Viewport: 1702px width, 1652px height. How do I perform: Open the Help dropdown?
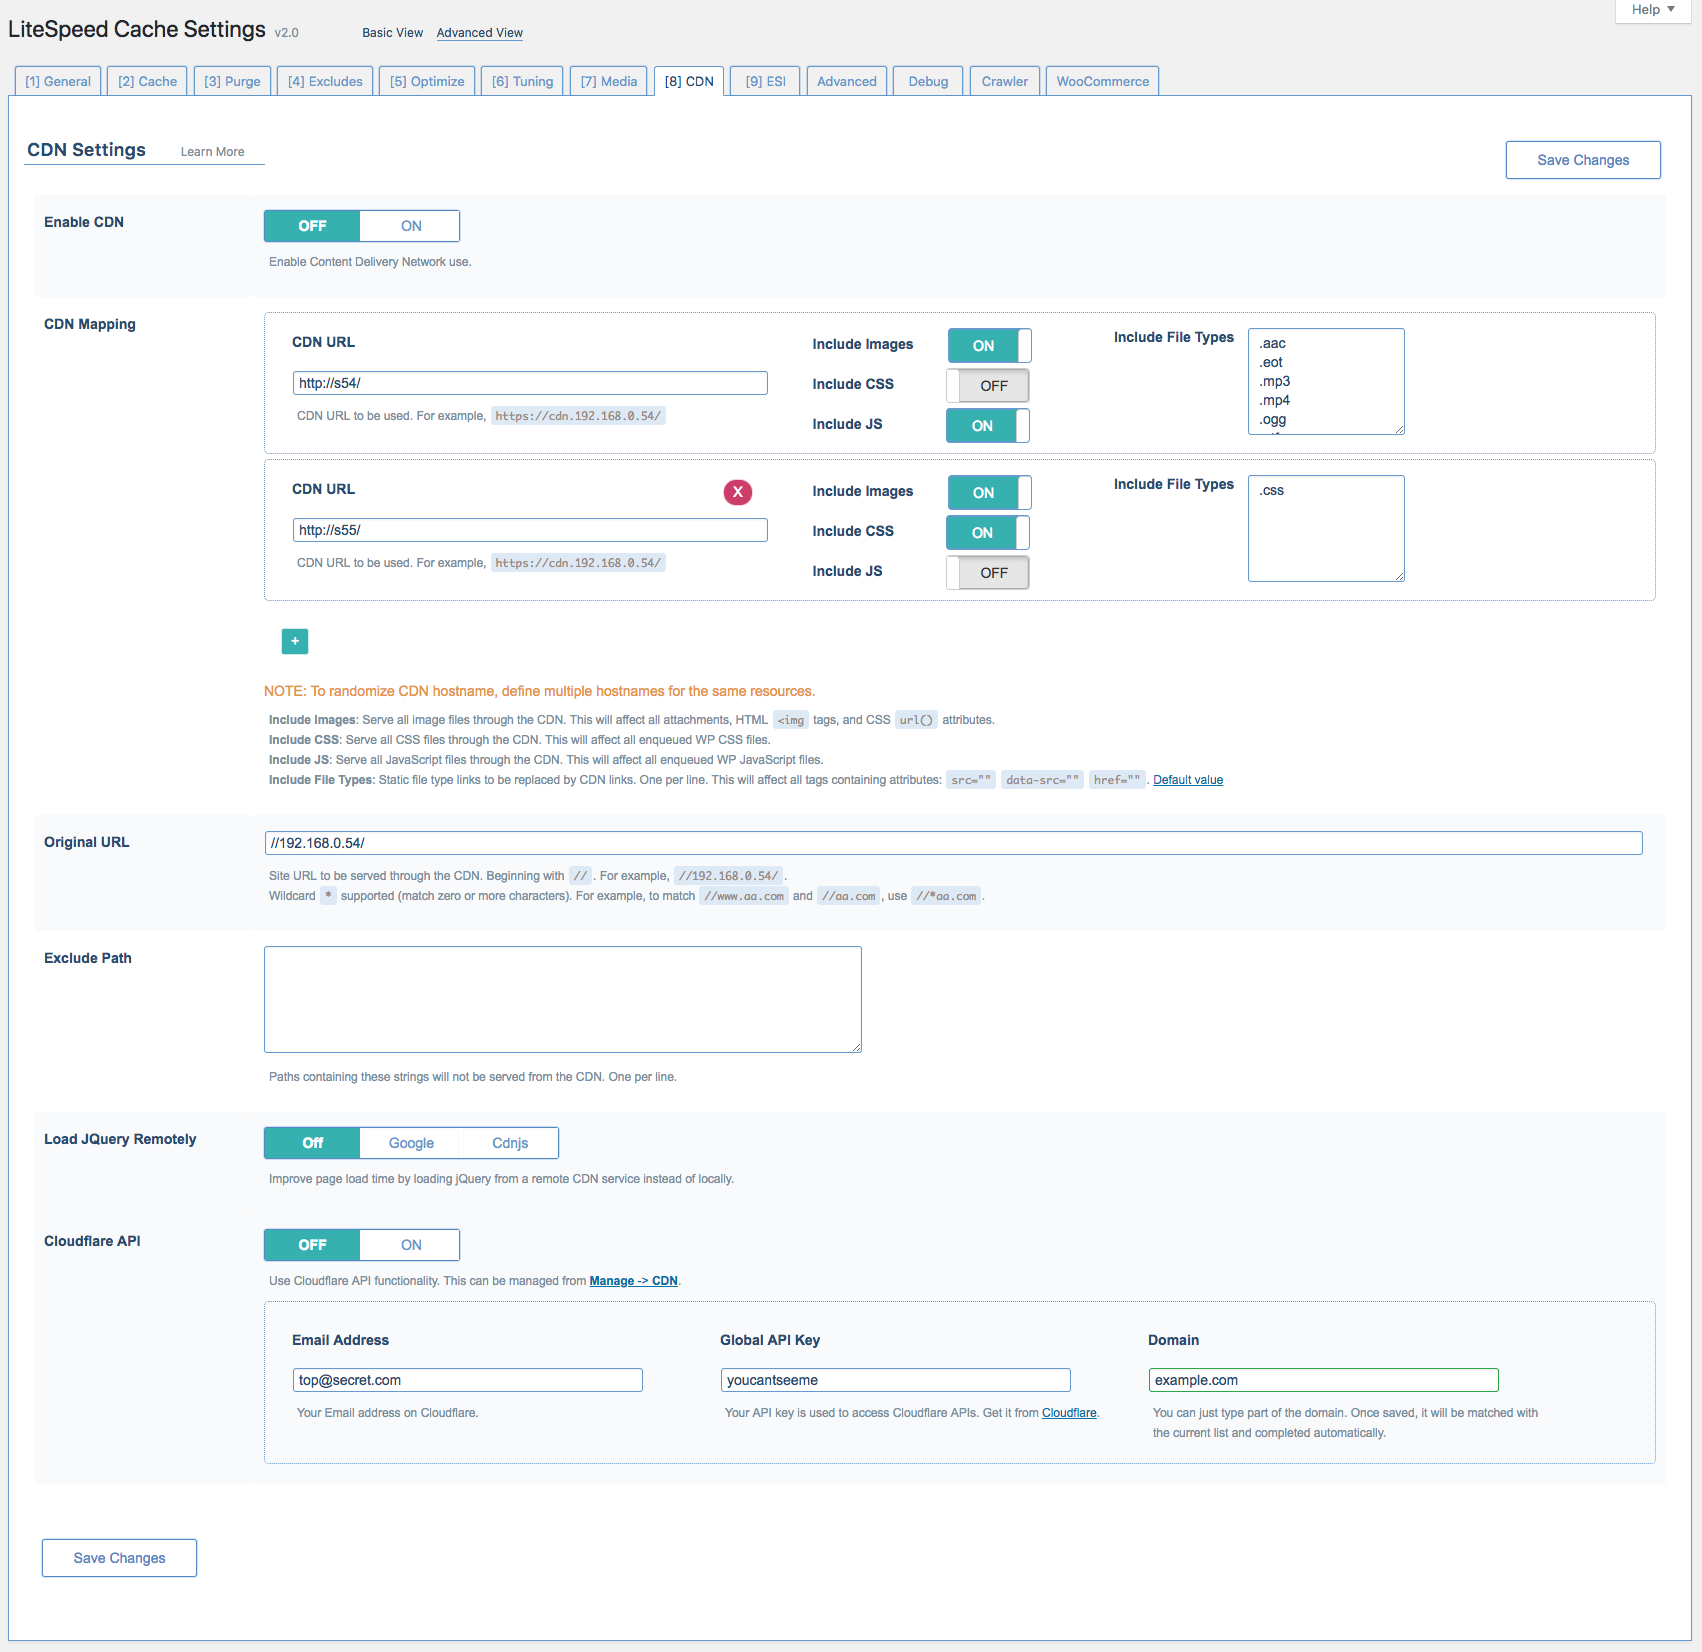pyautogui.click(x=1652, y=10)
